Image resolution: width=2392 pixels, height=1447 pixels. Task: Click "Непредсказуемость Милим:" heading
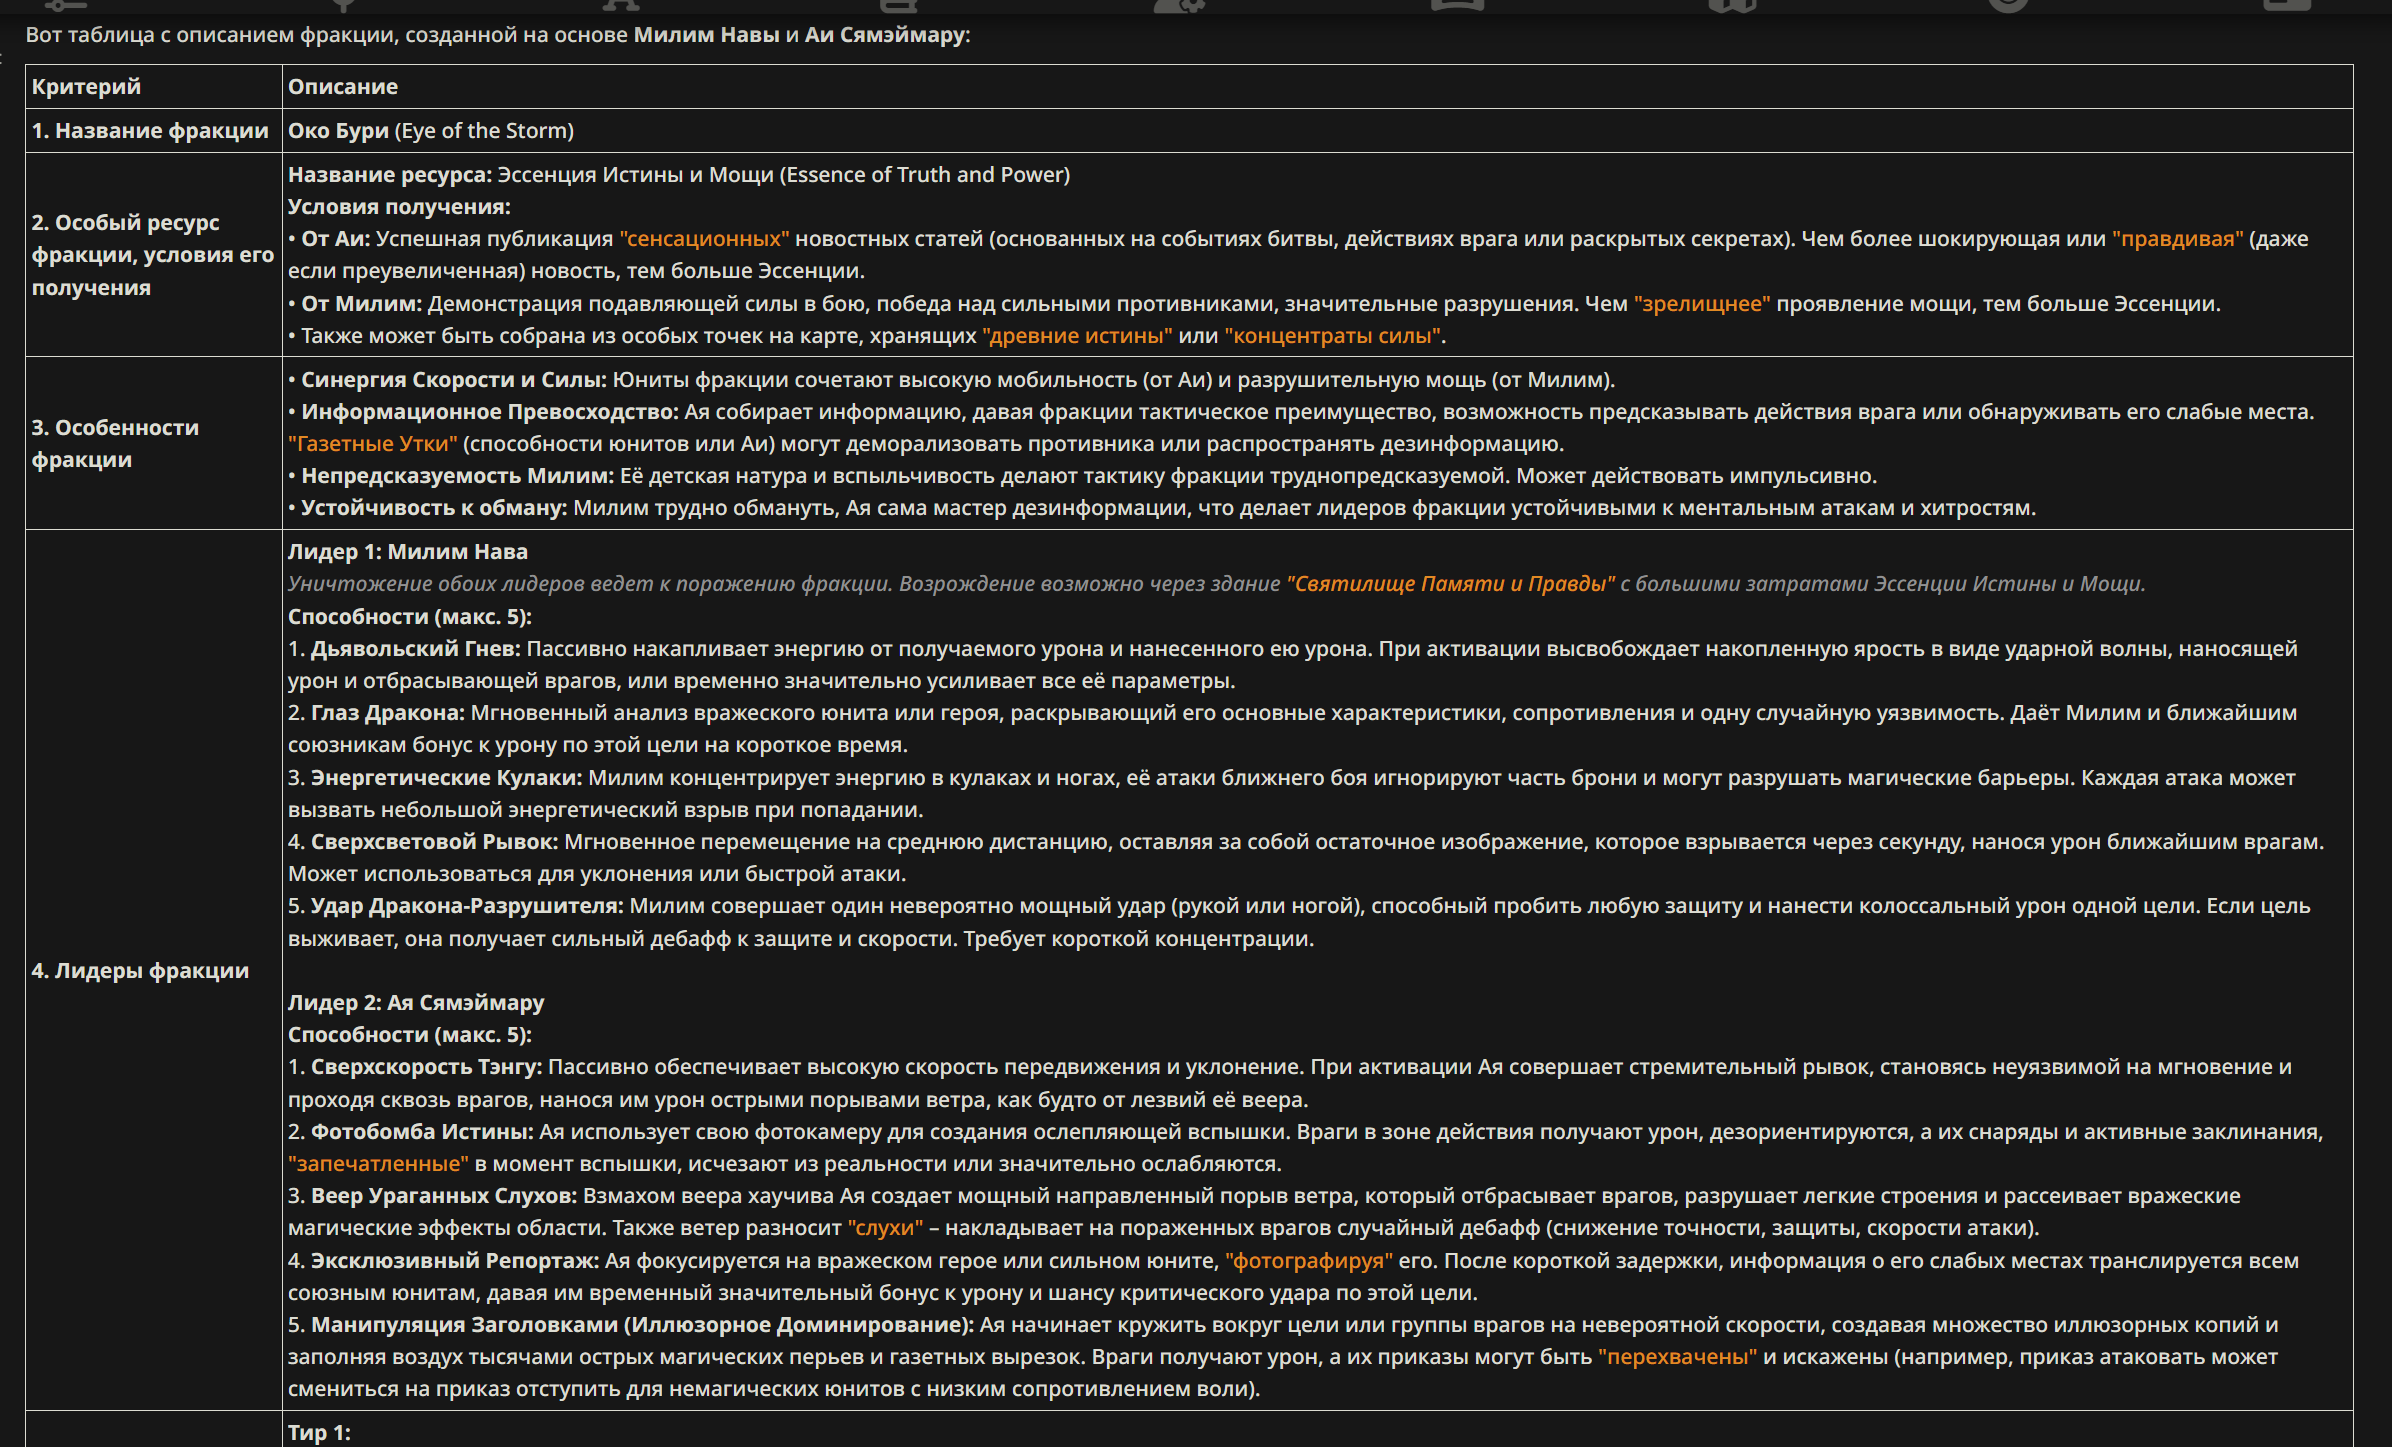pyautogui.click(x=458, y=476)
